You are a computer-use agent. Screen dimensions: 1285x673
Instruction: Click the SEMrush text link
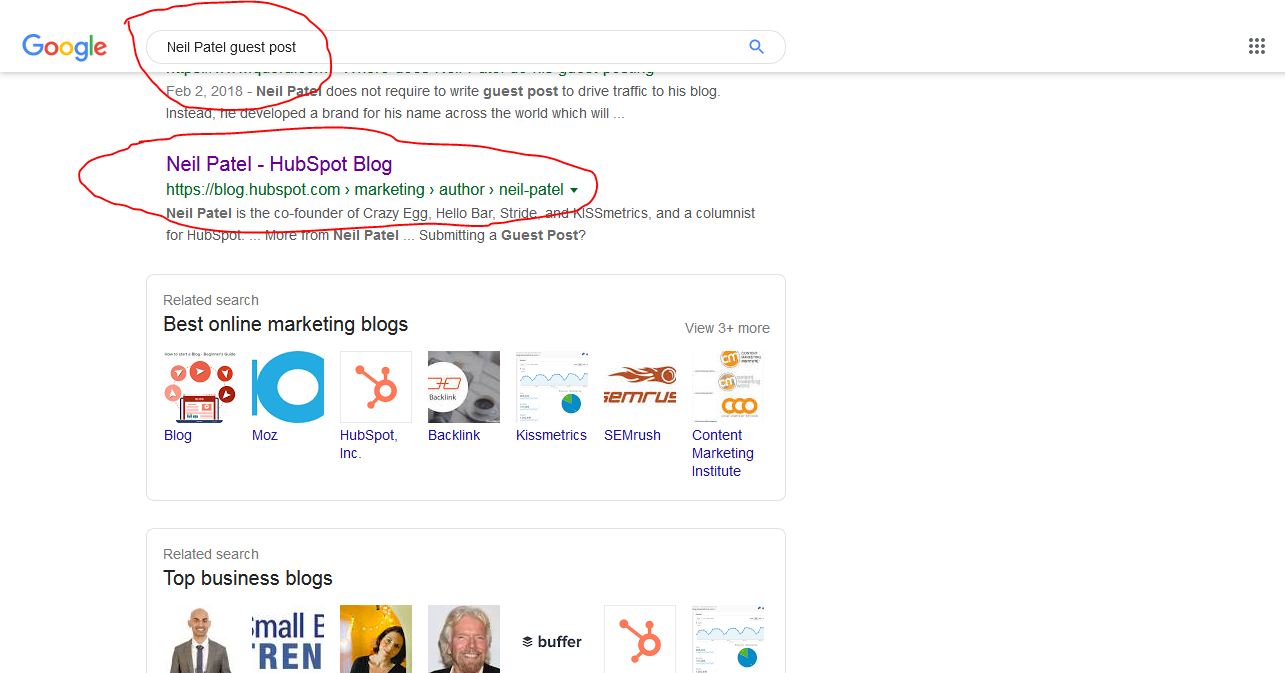click(632, 435)
